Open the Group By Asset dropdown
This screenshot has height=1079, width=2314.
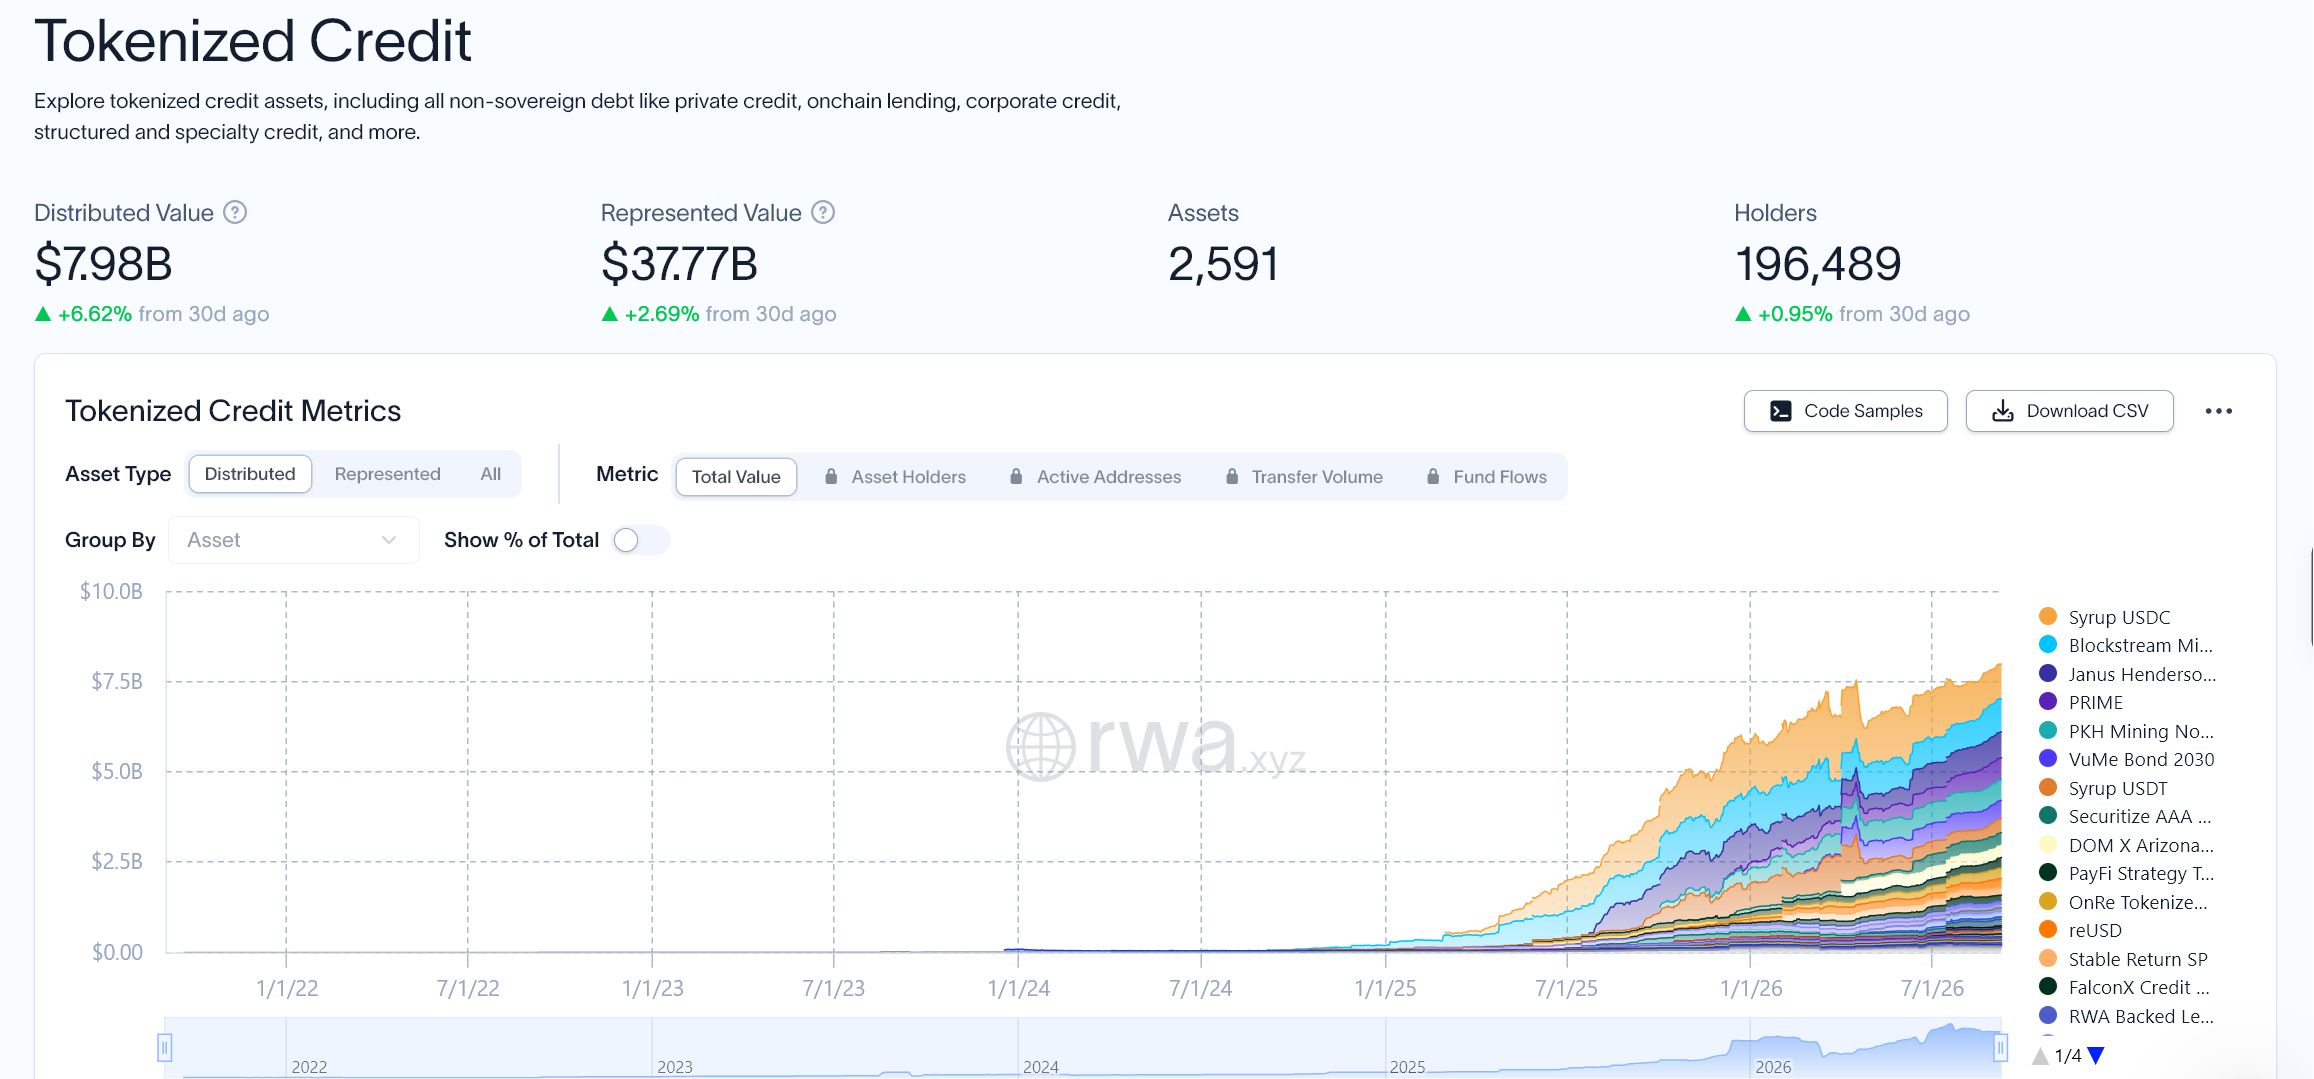[293, 540]
